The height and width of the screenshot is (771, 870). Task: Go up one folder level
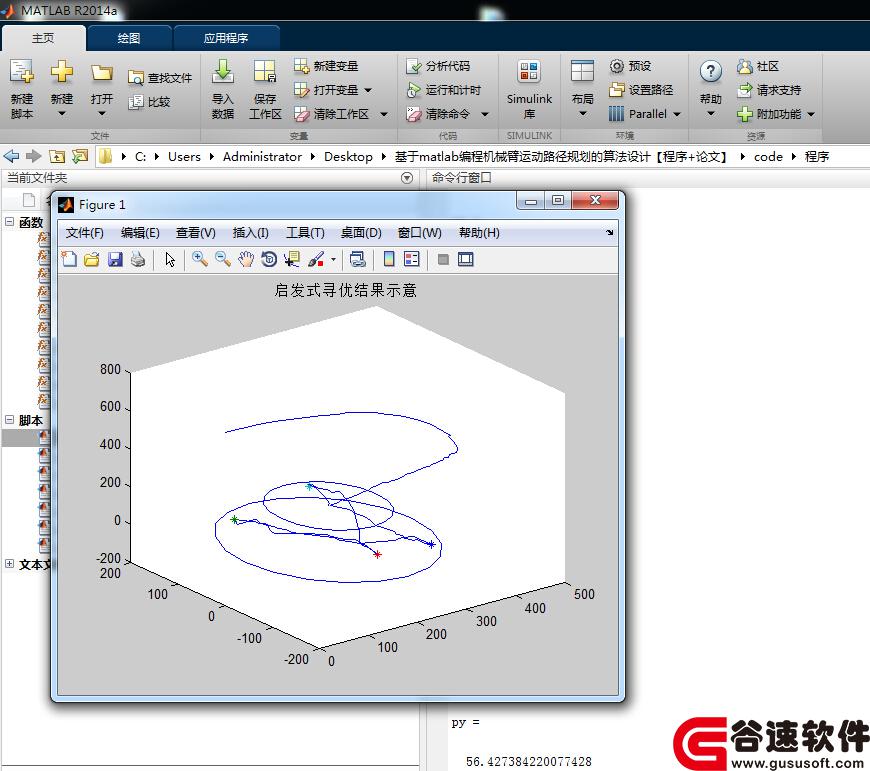click(x=57, y=156)
